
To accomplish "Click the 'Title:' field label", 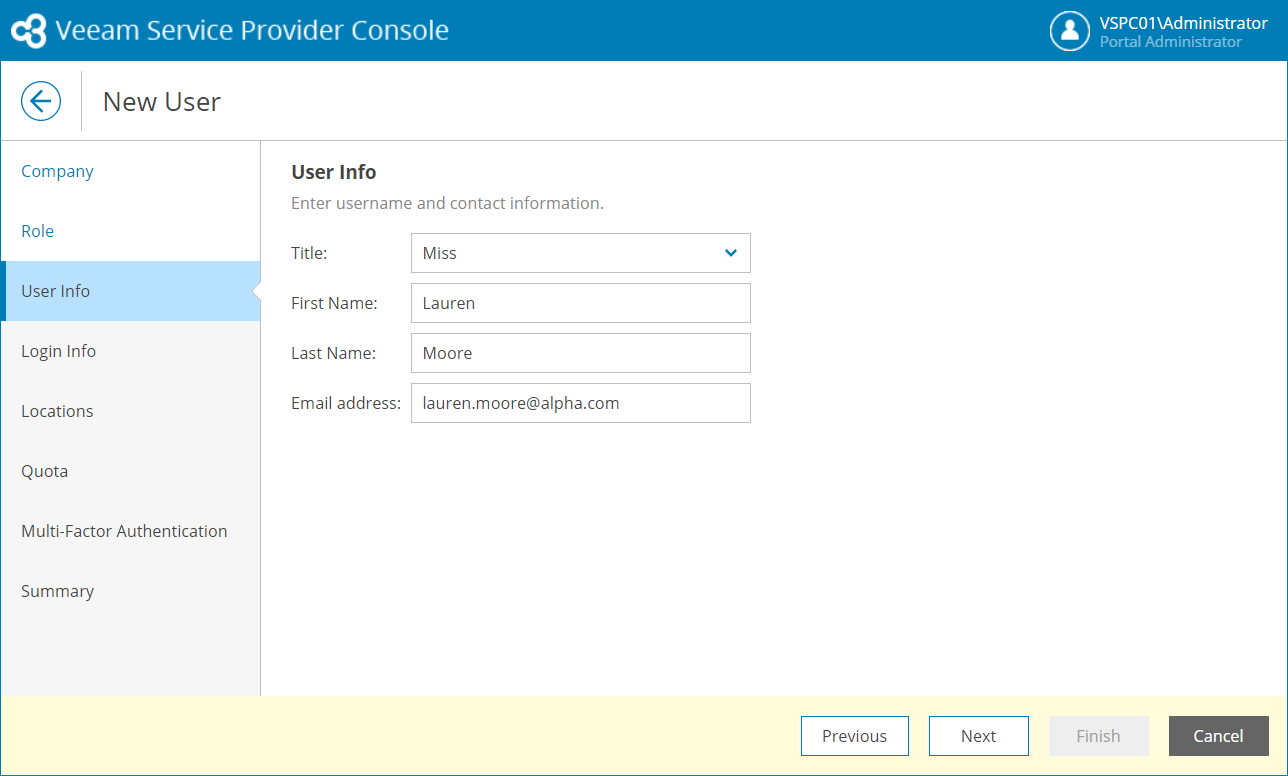I will point(309,253).
